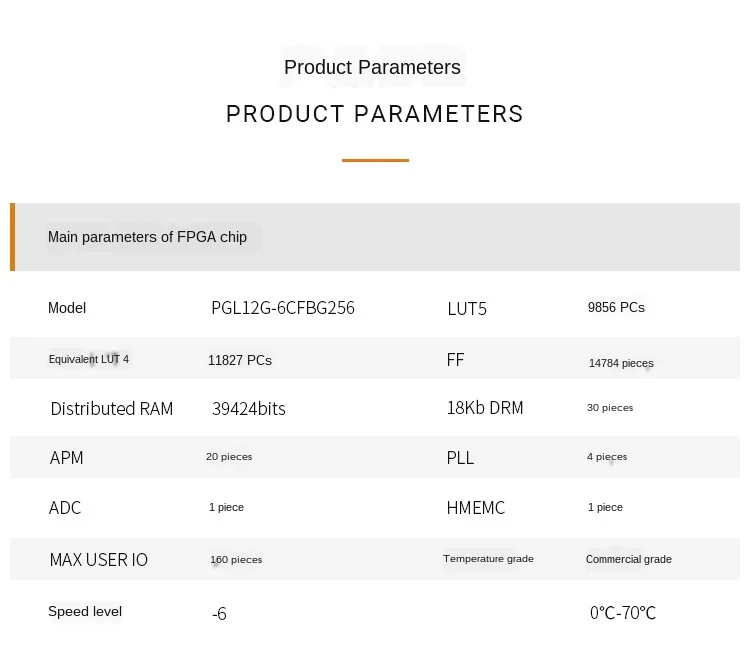Click the 18Kb DRM label

tap(485, 408)
